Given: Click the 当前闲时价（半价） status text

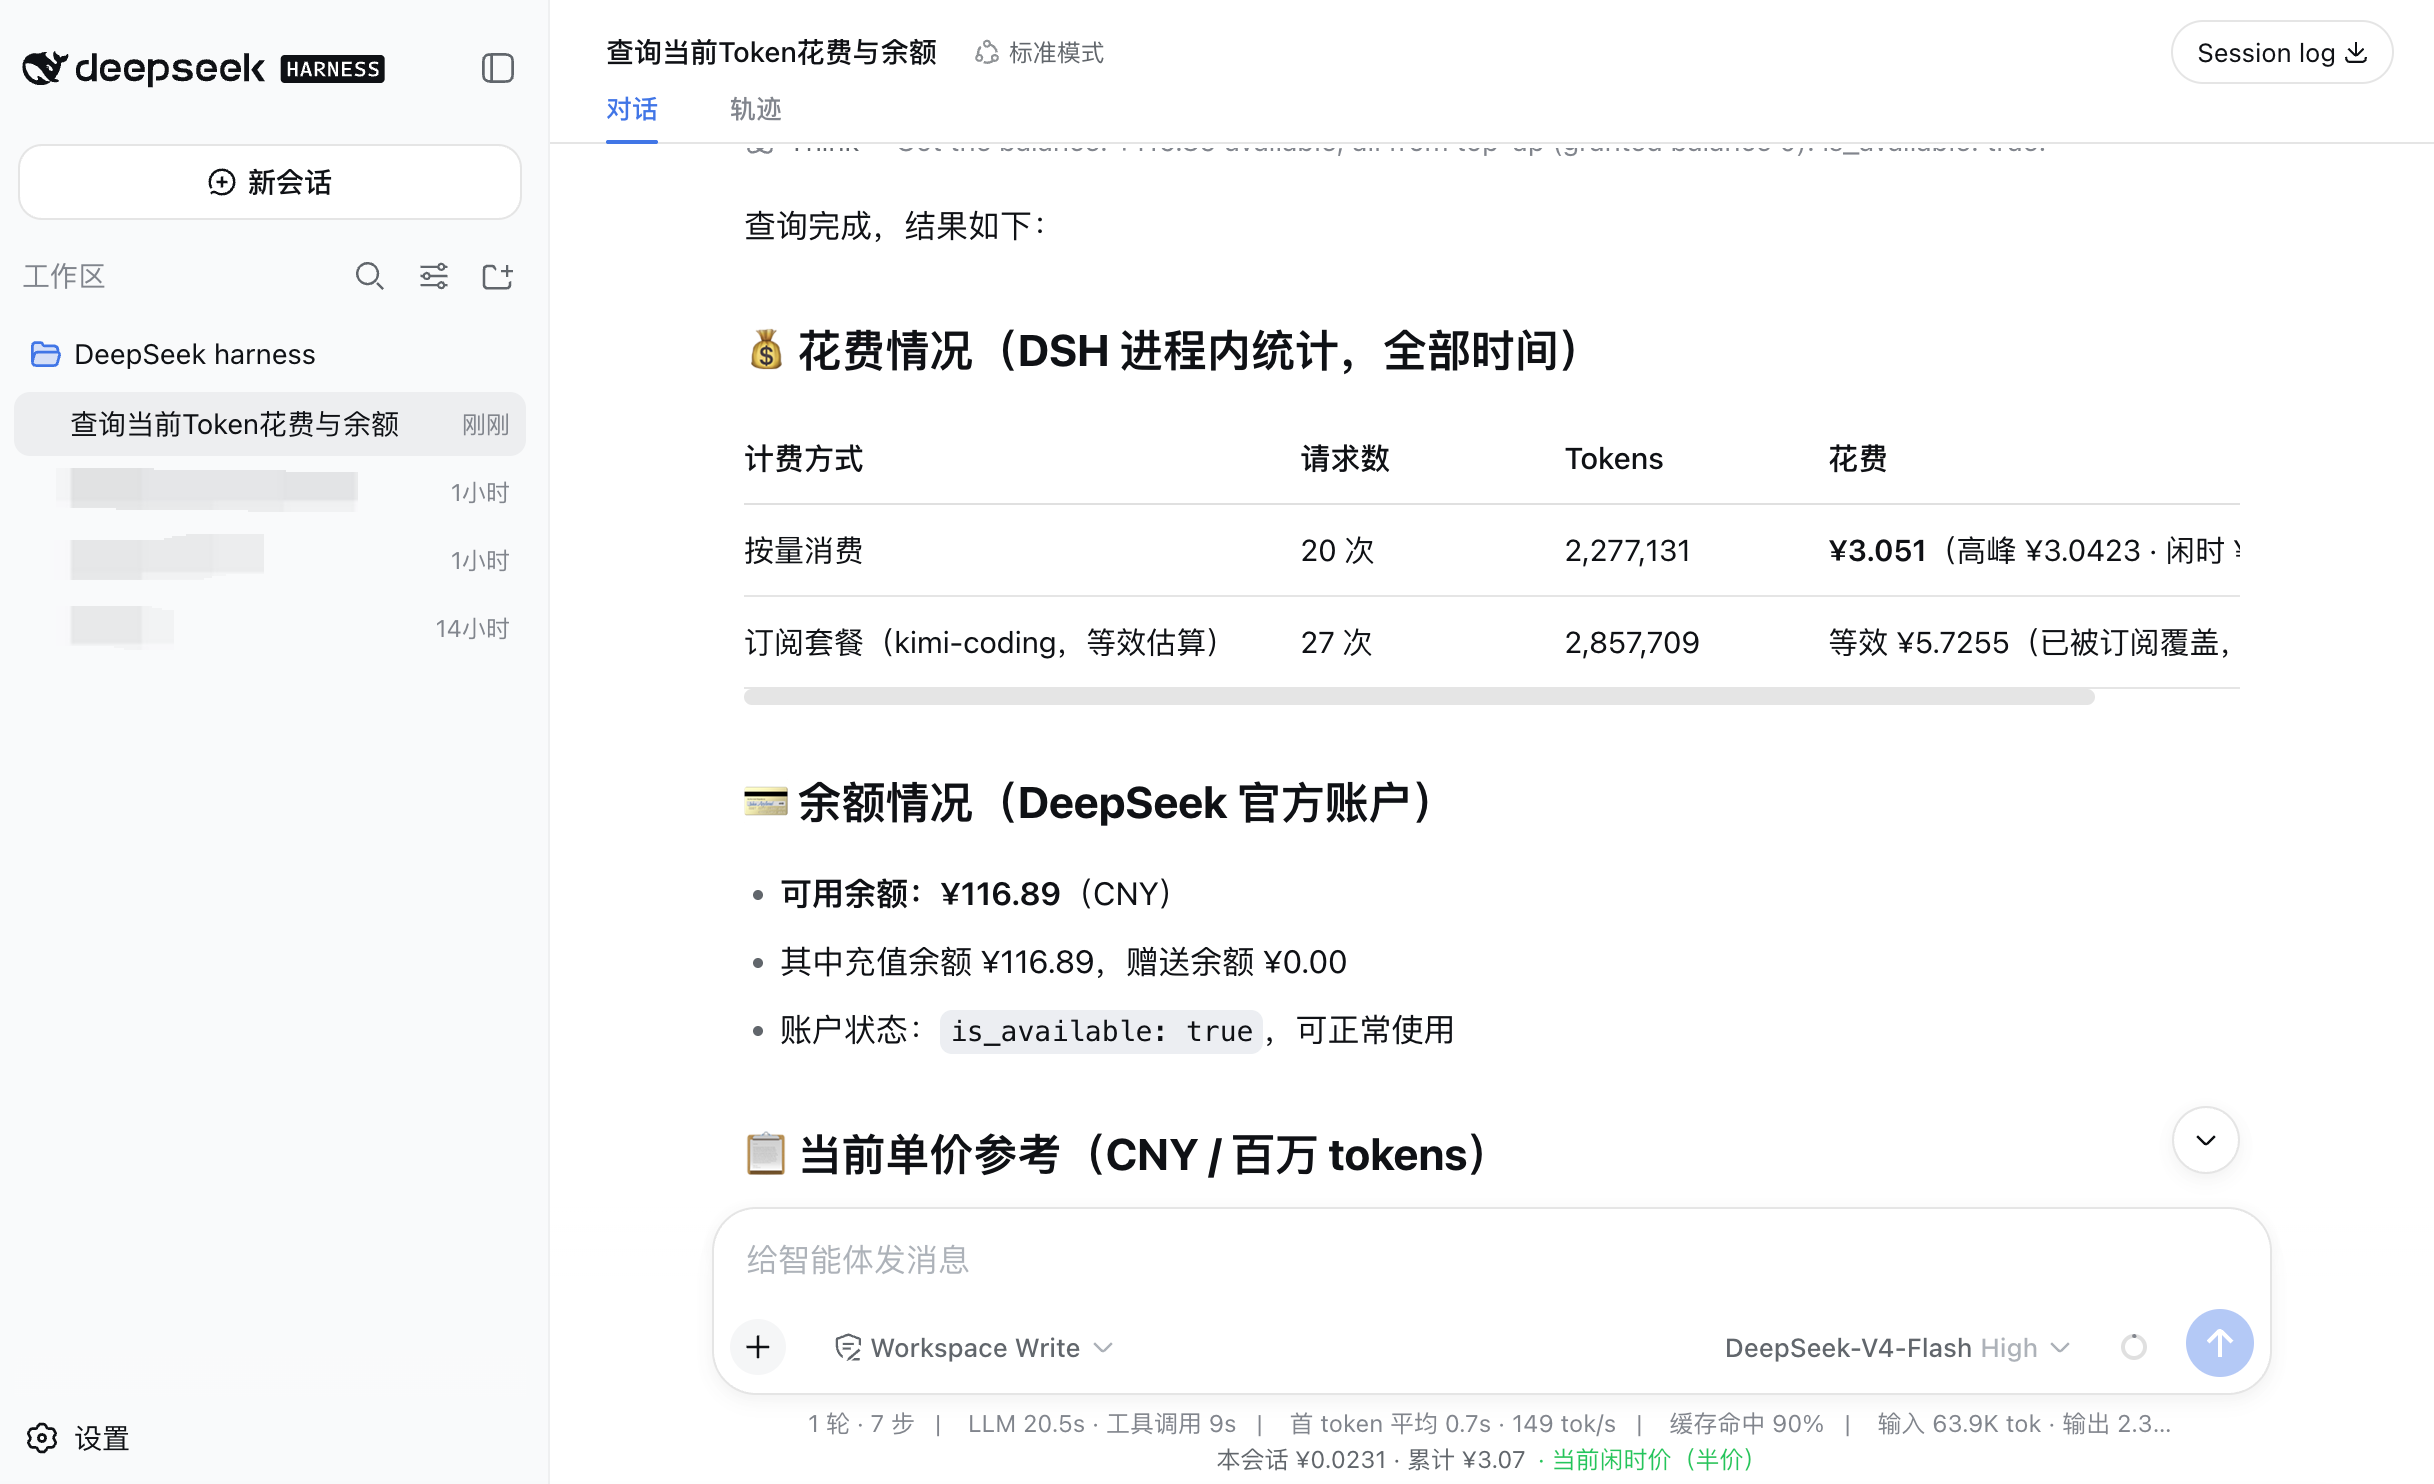Looking at the screenshot, I should coord(1653,1459).
